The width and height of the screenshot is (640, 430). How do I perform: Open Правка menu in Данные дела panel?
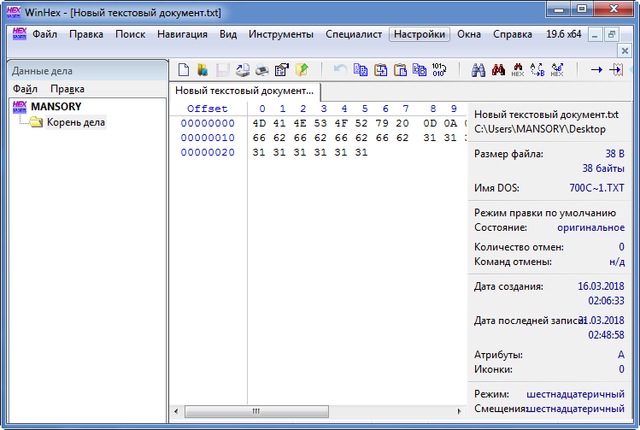[67, 89]
